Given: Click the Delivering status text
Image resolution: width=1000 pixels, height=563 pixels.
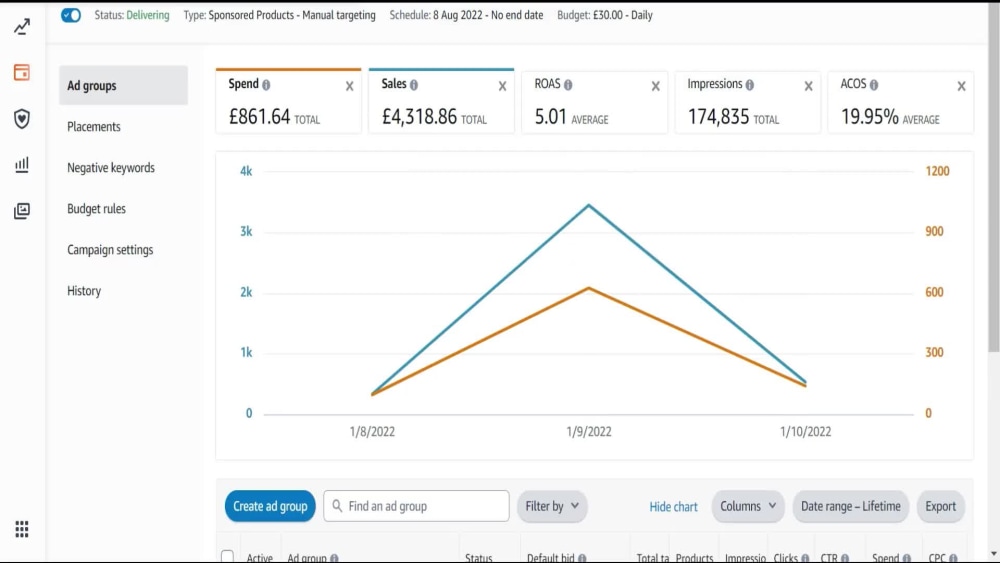Looking at the screenshot, I should pyautogui.click(x=148, y=15).
